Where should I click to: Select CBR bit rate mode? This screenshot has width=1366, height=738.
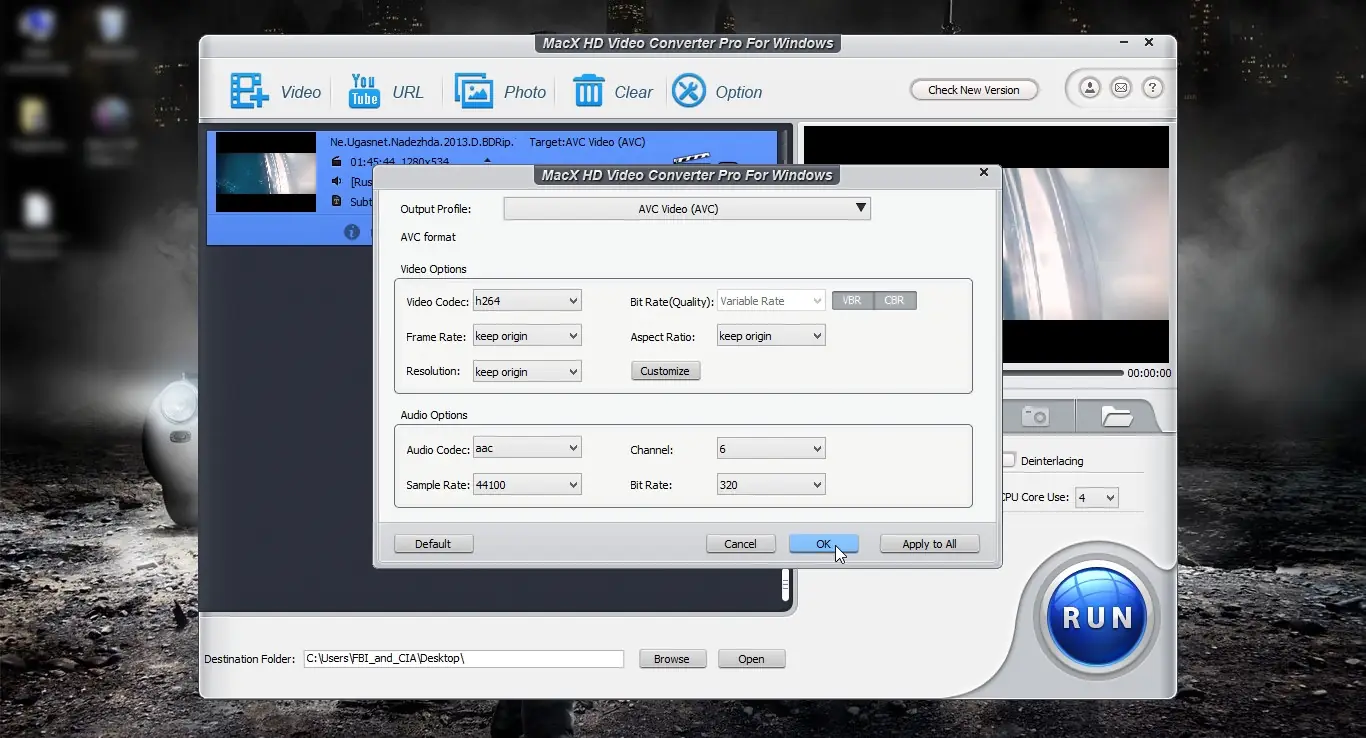895,300
